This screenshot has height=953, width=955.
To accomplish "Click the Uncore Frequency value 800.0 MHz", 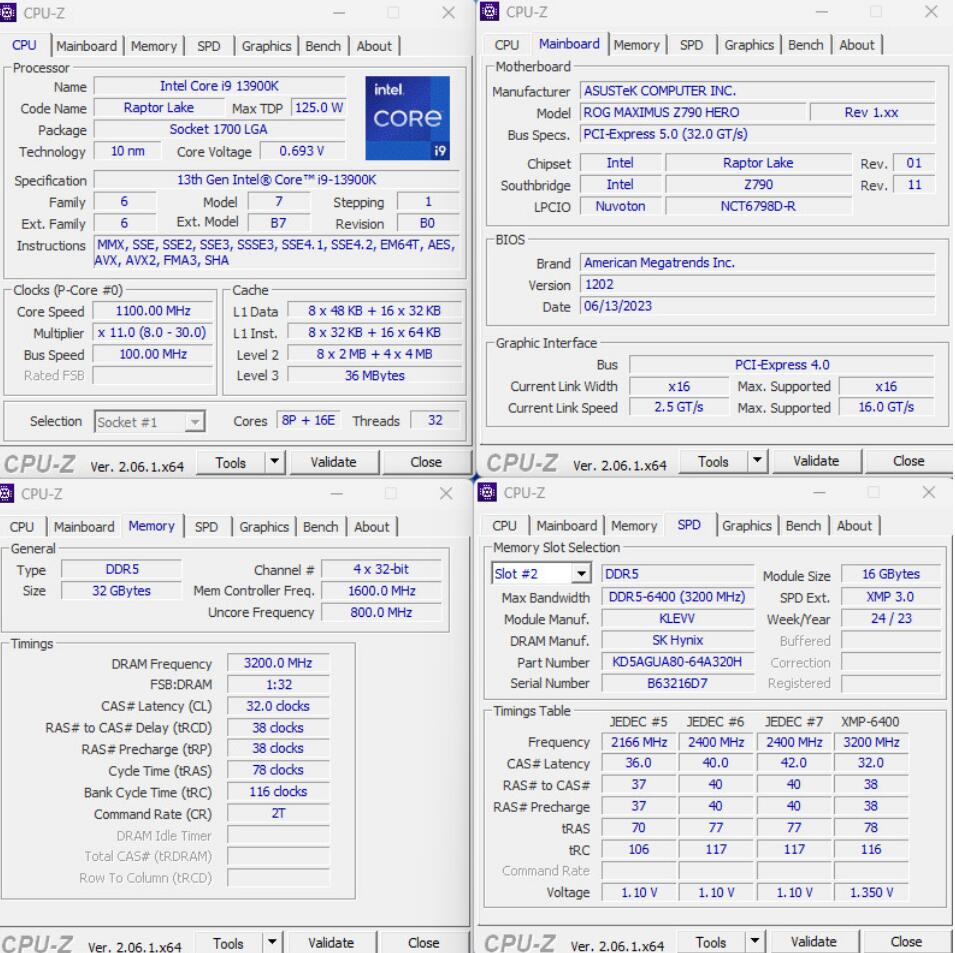I will 381,612.
